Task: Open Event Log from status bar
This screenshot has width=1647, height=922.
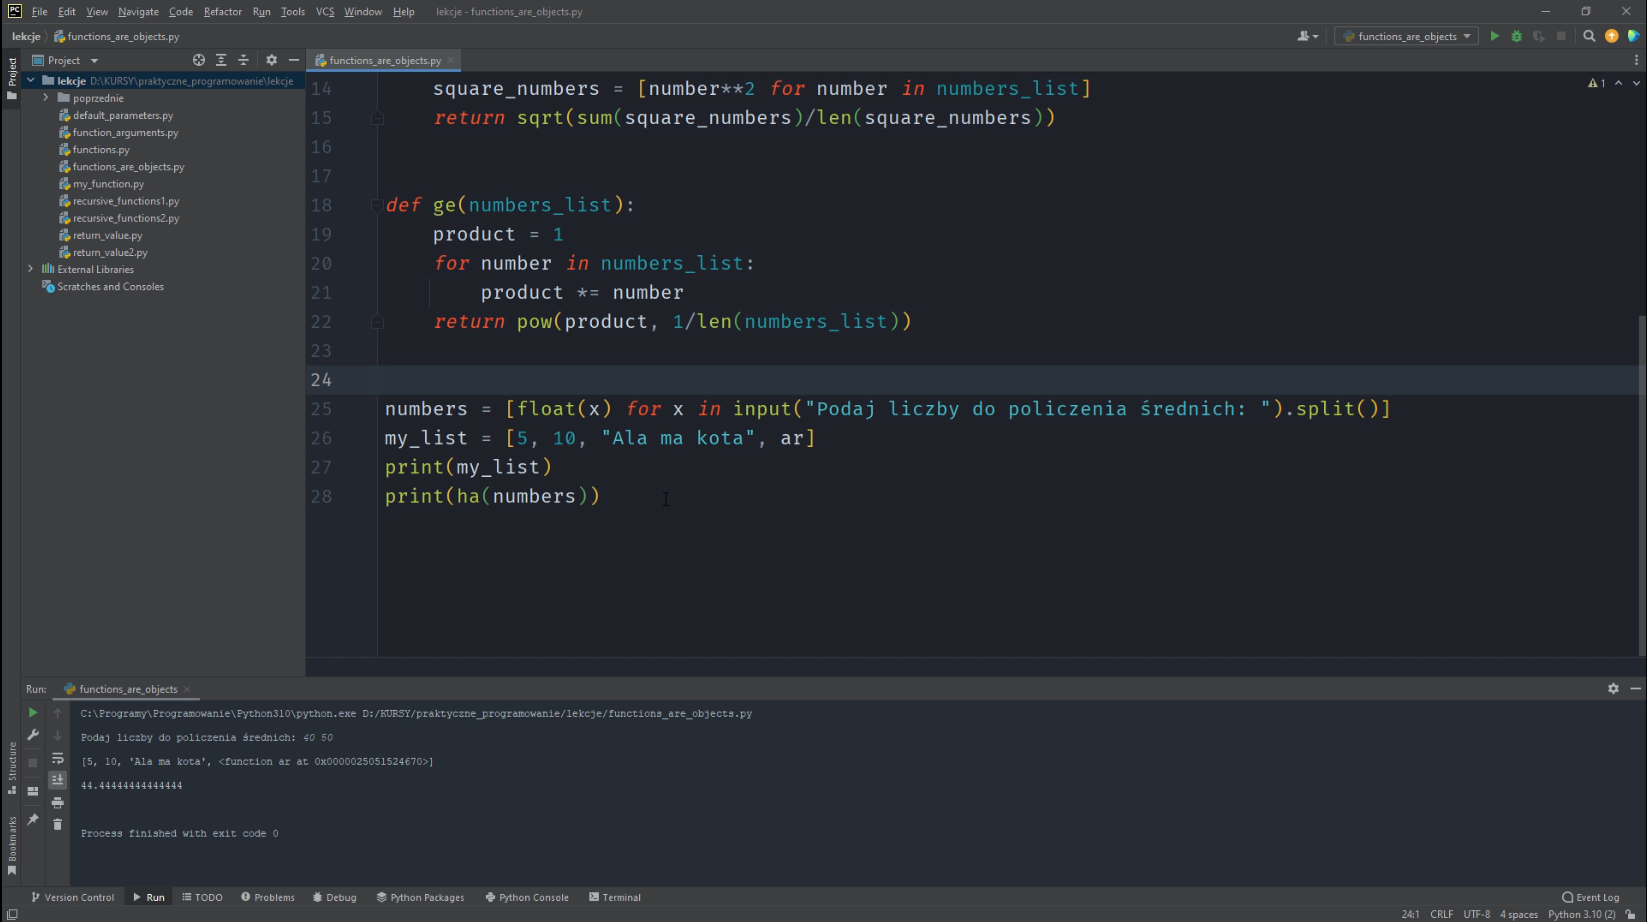Action: (1590, 897)
